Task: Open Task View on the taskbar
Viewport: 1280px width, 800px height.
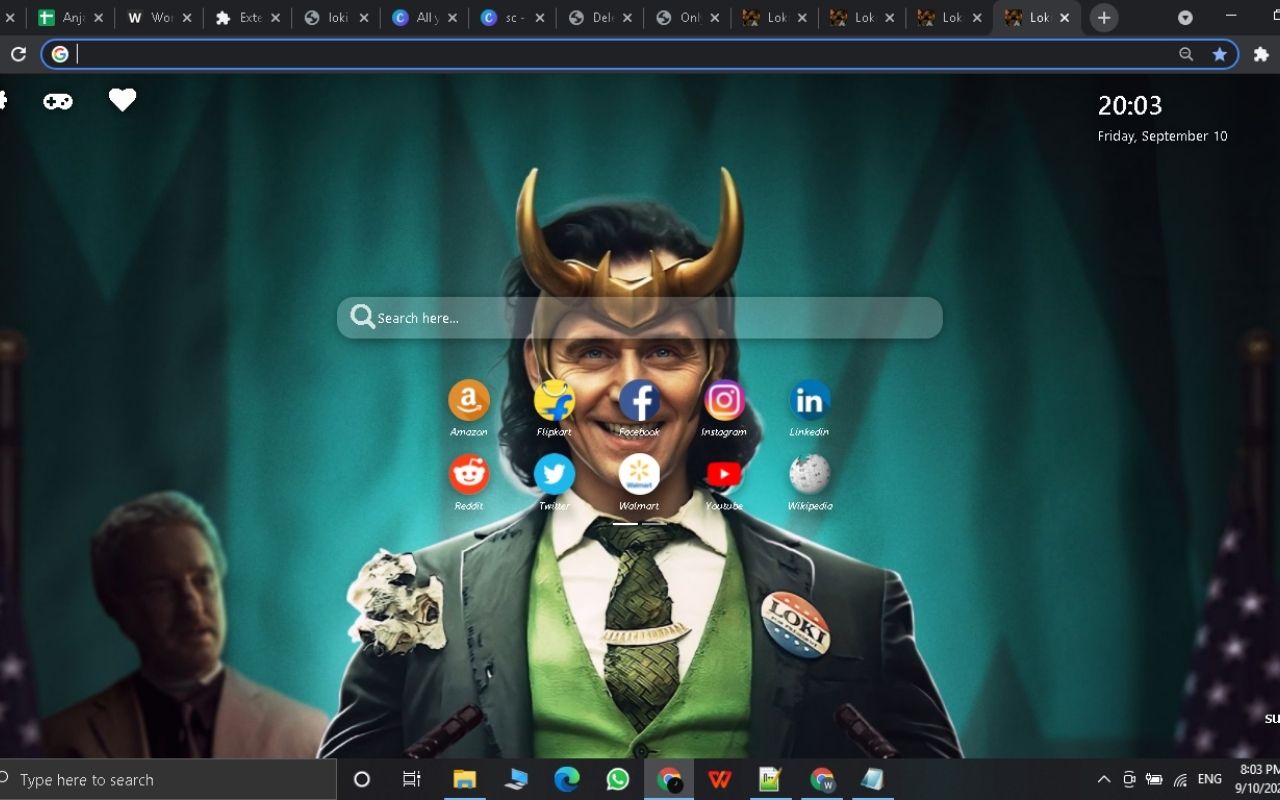Action: [x=412, y=779]
